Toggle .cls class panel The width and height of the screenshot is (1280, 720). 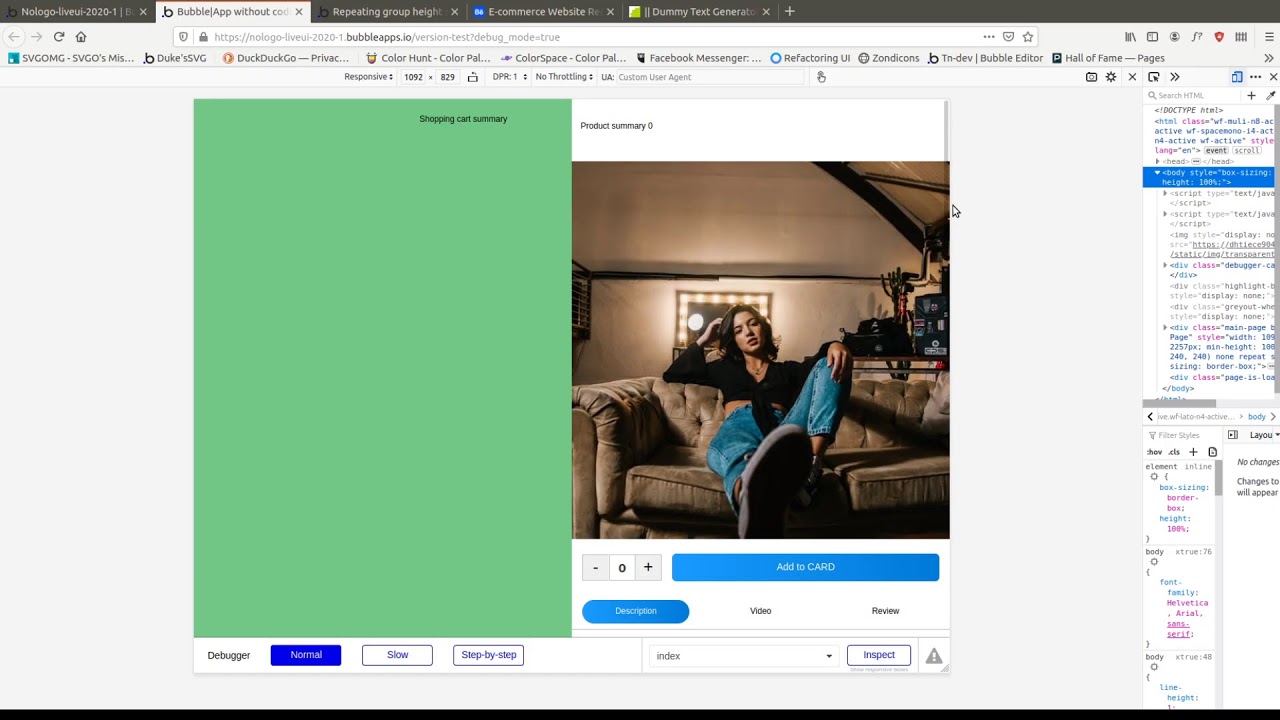[x=1174, y=452]
